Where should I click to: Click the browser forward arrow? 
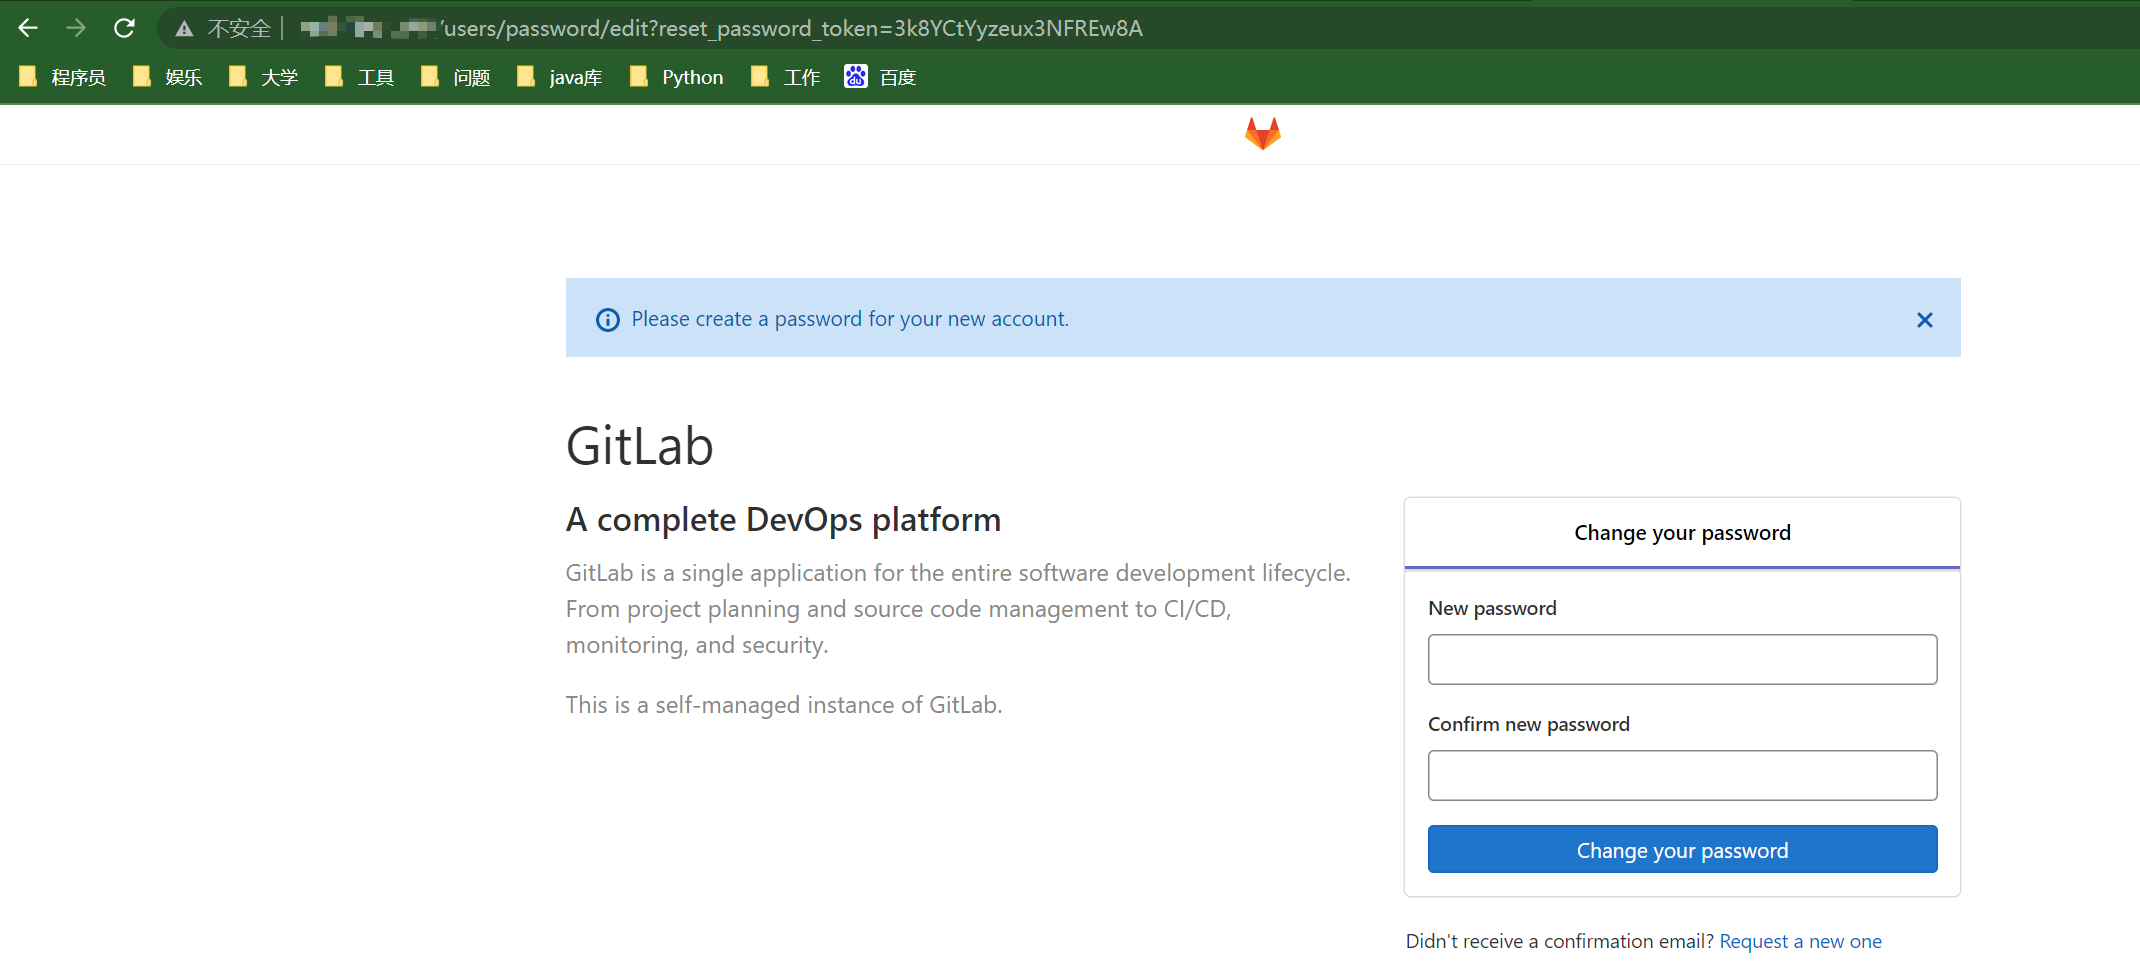click(76, 28)
